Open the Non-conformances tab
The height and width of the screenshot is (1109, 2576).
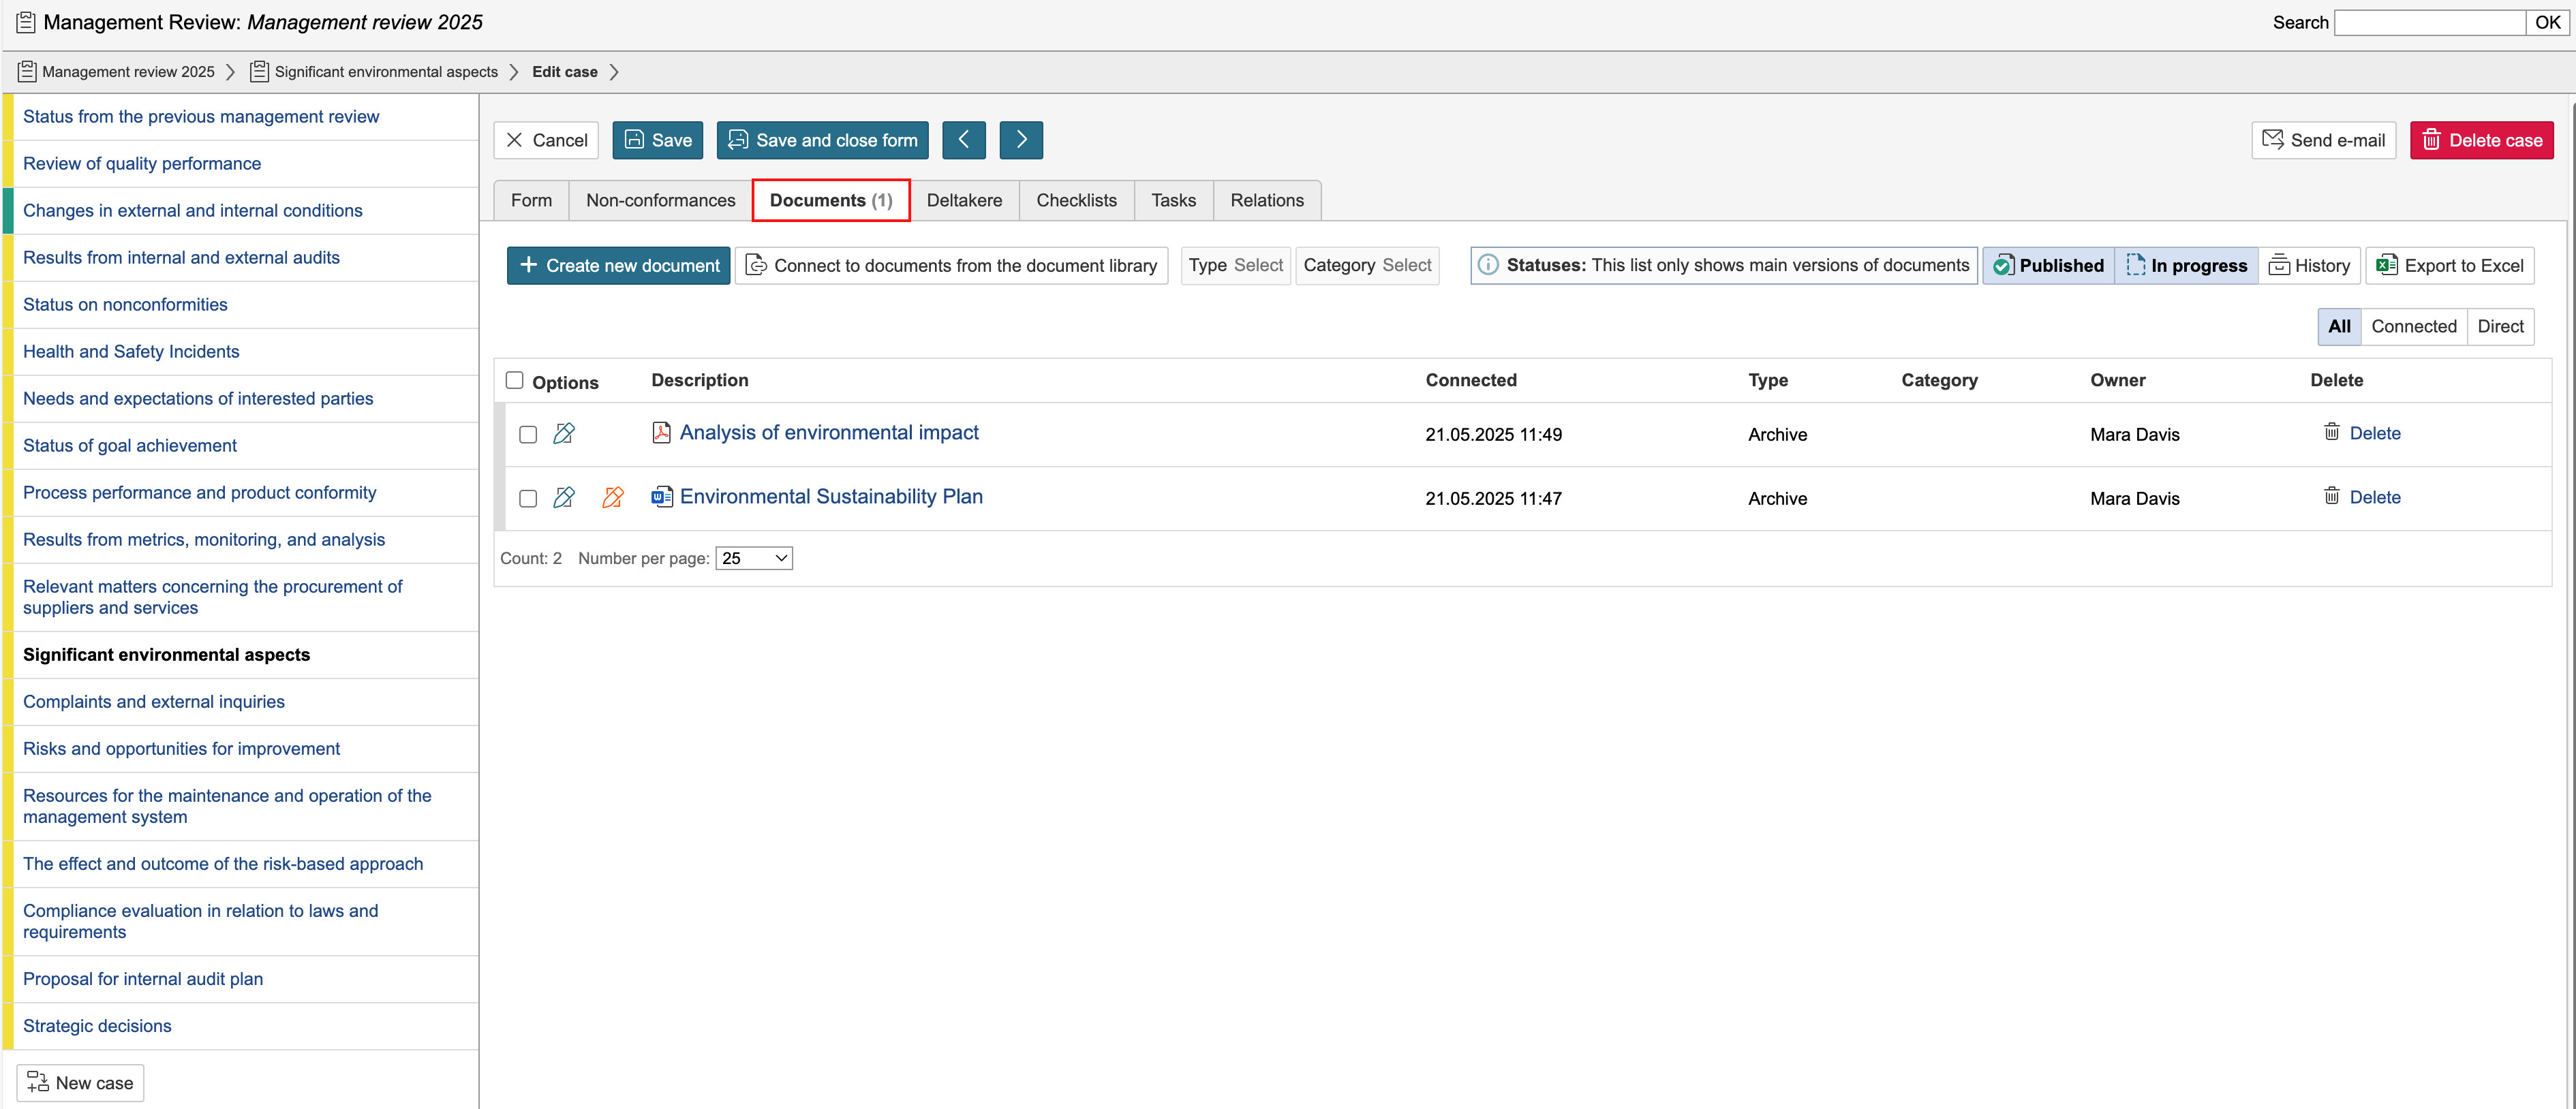[x=660, y=200]
